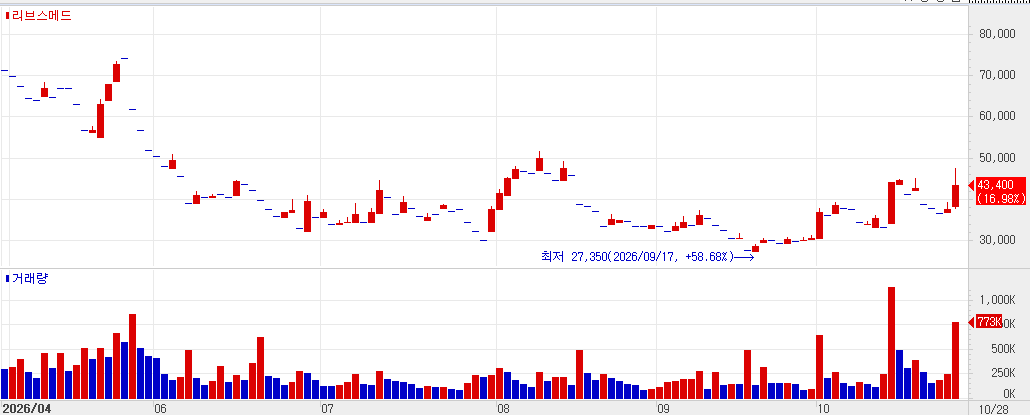Click the blue marker beside 거래량 legend
The width and height of the screenshot is (1030, 415).
(7, 278)
